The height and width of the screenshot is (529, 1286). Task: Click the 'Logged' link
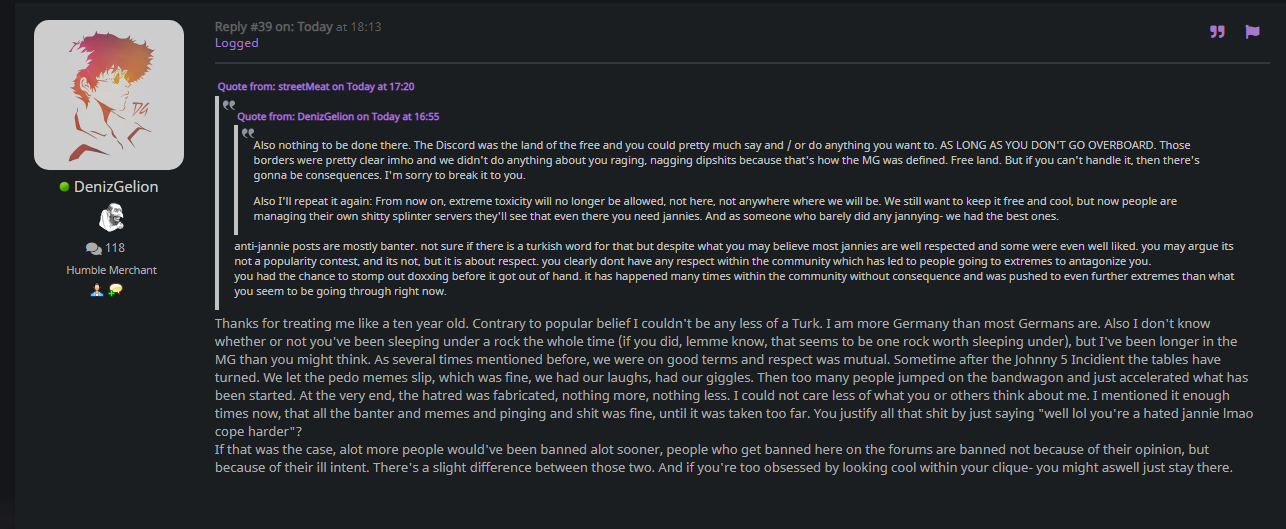[x=237, y=43]
